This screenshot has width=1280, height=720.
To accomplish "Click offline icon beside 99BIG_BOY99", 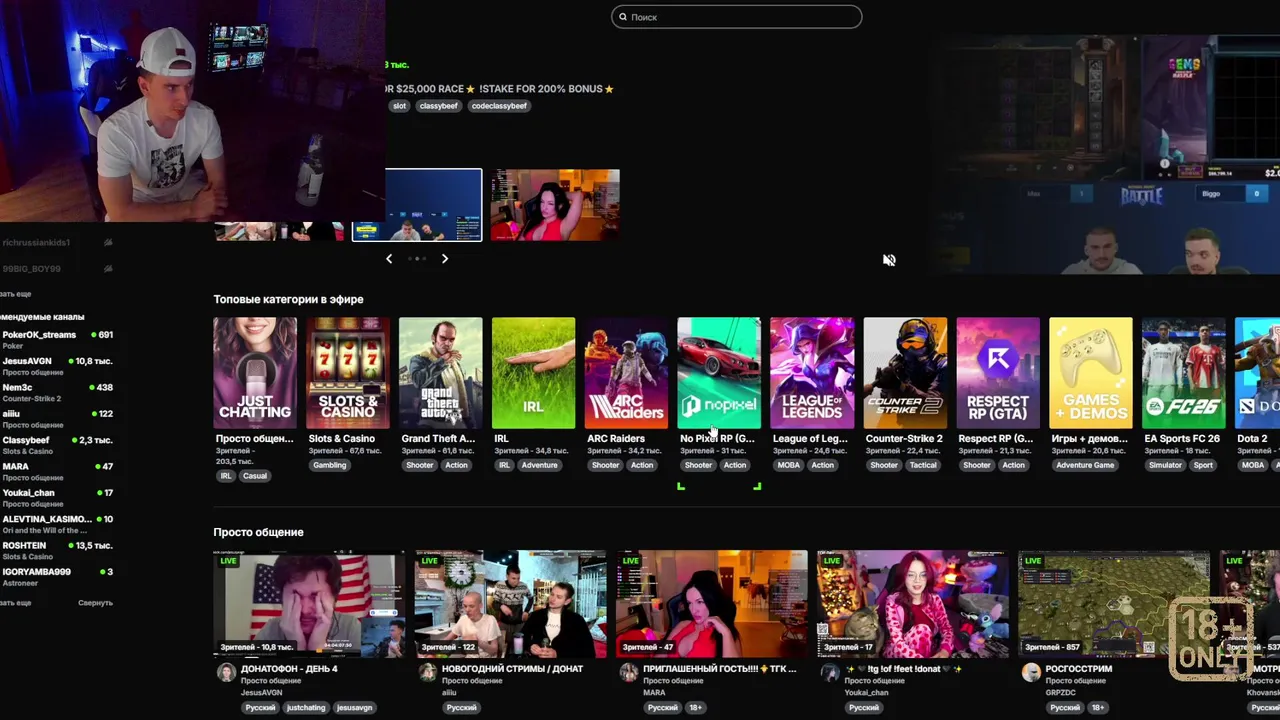I will pos(108,269).
